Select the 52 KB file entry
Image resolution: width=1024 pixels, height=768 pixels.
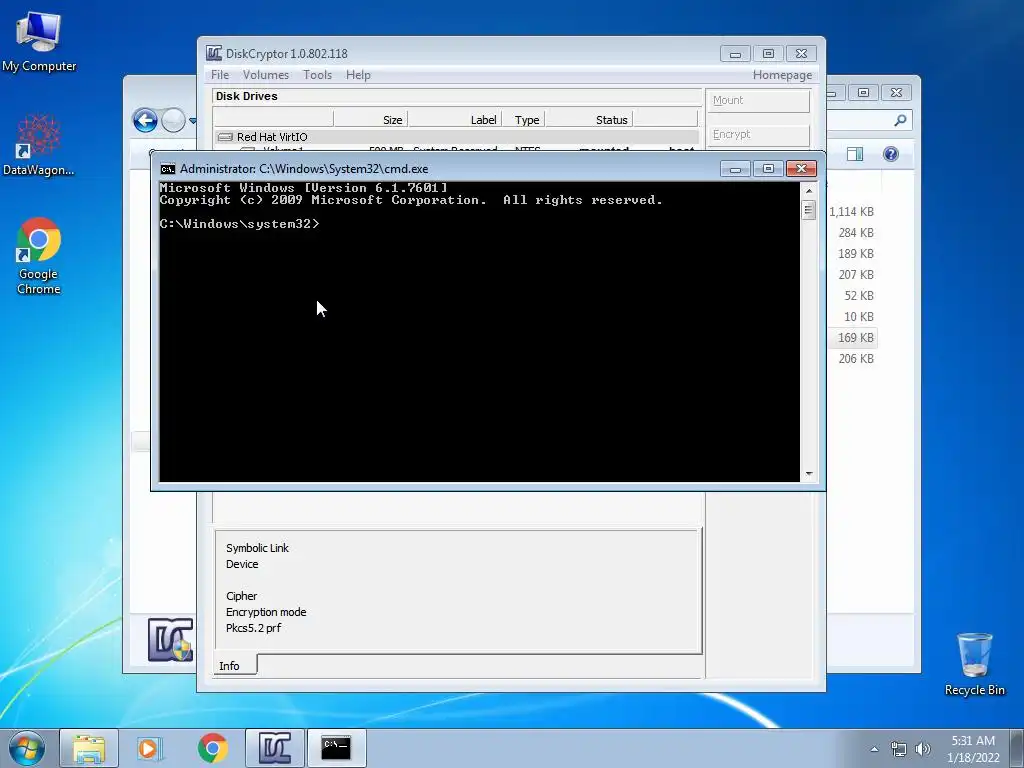click(859, 295)
